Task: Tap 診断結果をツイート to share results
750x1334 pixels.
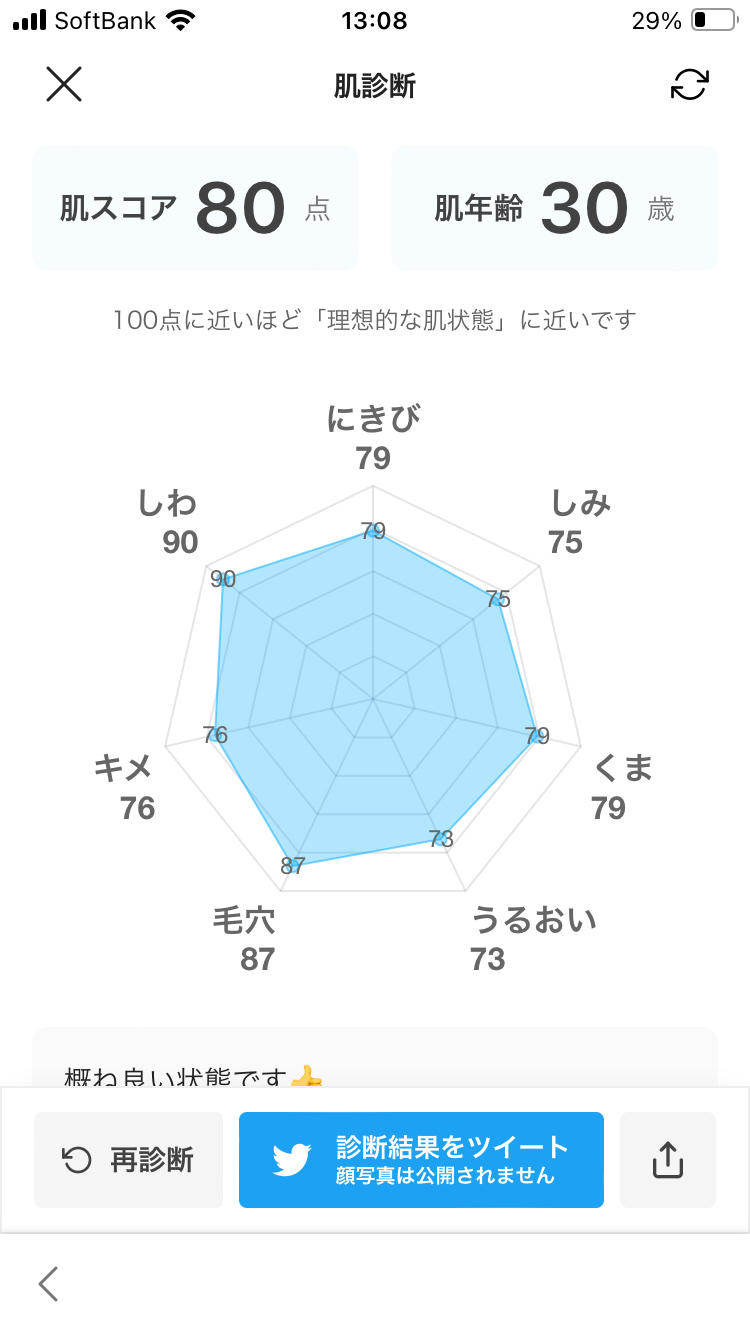Action: (x=420, y=1160)
